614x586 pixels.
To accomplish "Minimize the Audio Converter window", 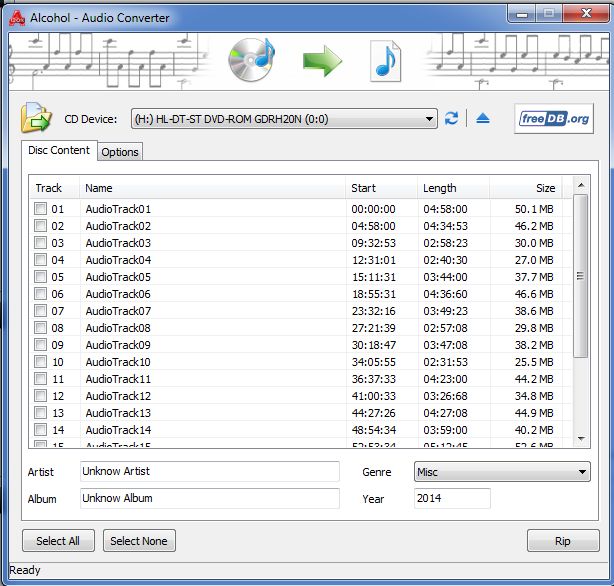I will pos(522,14).
